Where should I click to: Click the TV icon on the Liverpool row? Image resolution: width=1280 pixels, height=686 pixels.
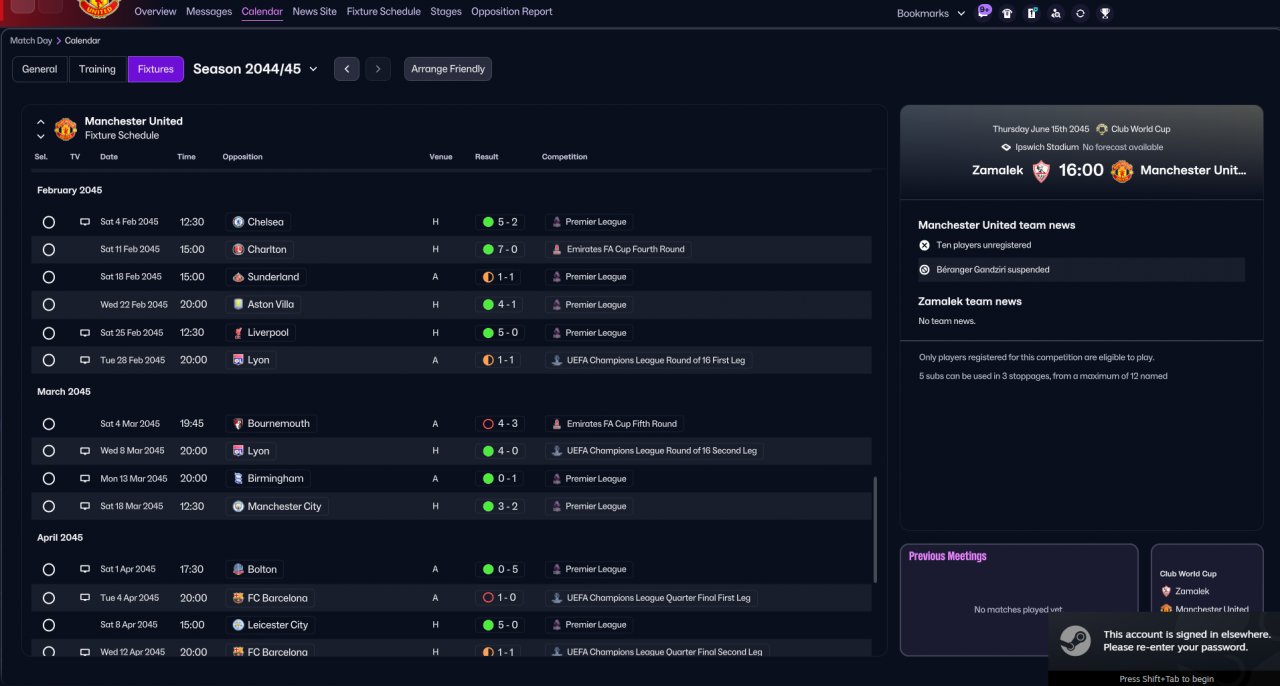85,333
